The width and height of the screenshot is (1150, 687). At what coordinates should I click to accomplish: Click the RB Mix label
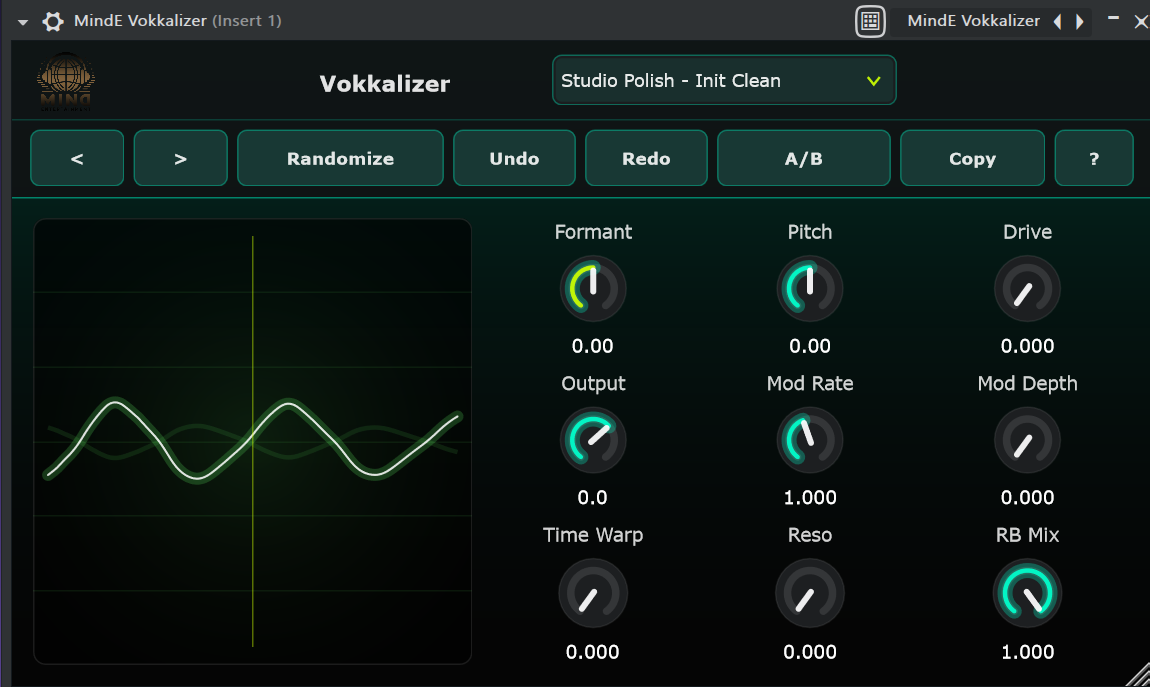(1028, 535)
